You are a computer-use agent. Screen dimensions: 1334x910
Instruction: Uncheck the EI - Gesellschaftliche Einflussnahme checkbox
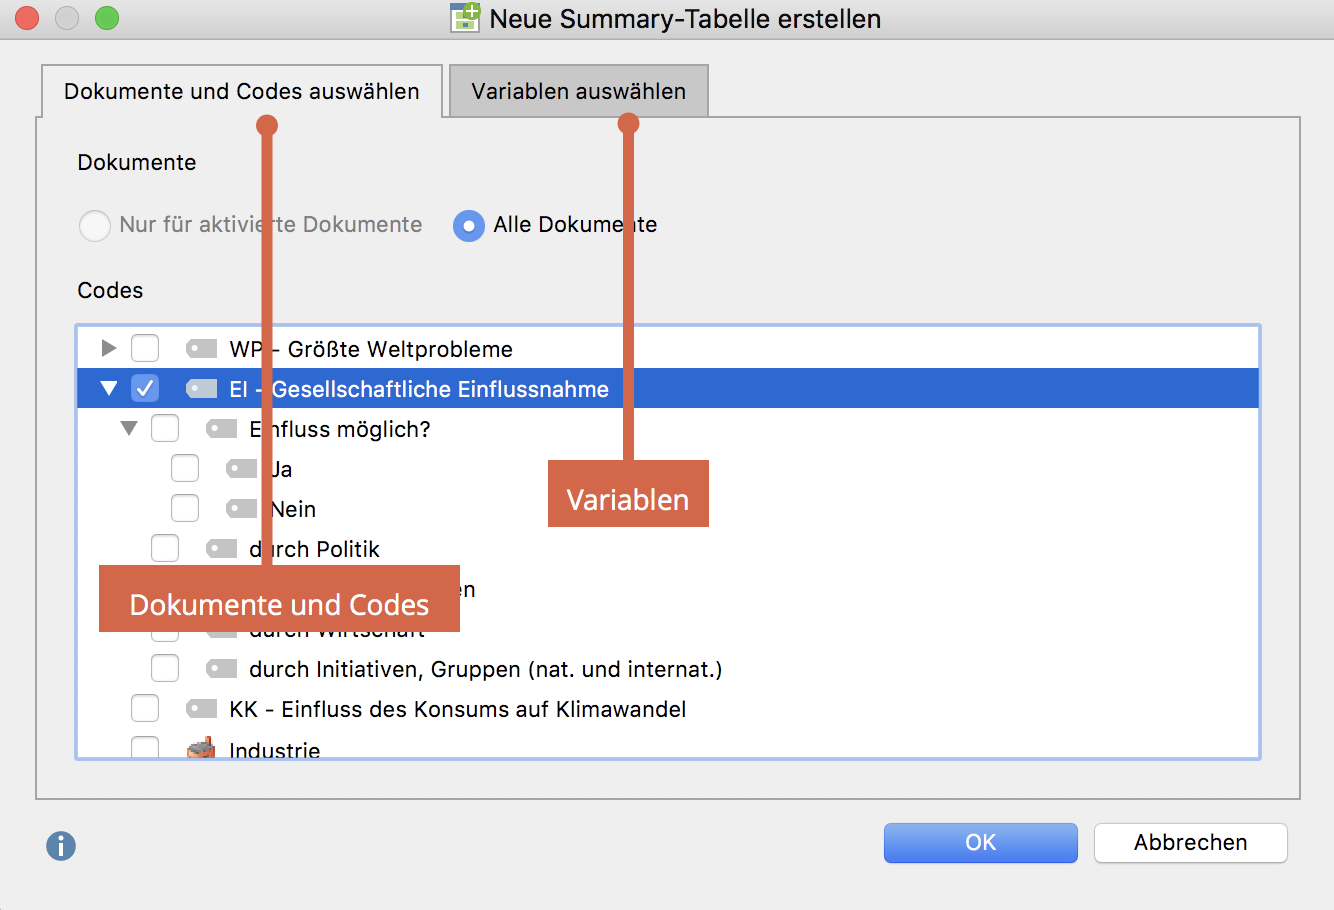tap(145, 389)
